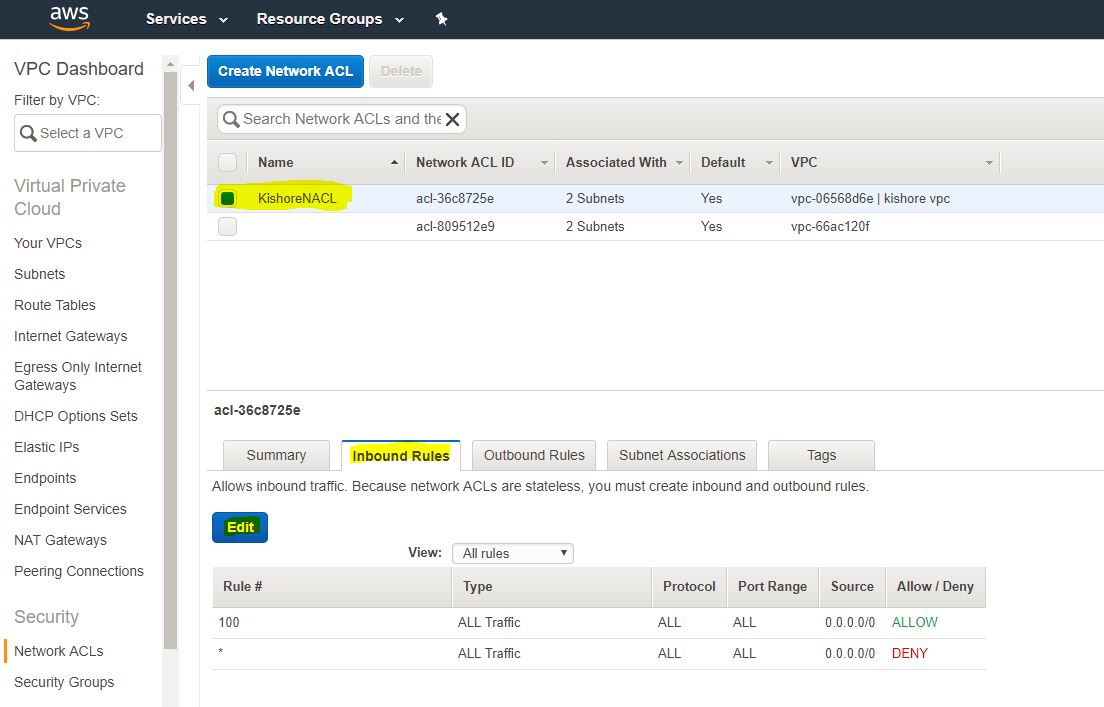Open the View All rules dropdown
The height and width of the screenshot is (707, 1104).
coord(512,553)
